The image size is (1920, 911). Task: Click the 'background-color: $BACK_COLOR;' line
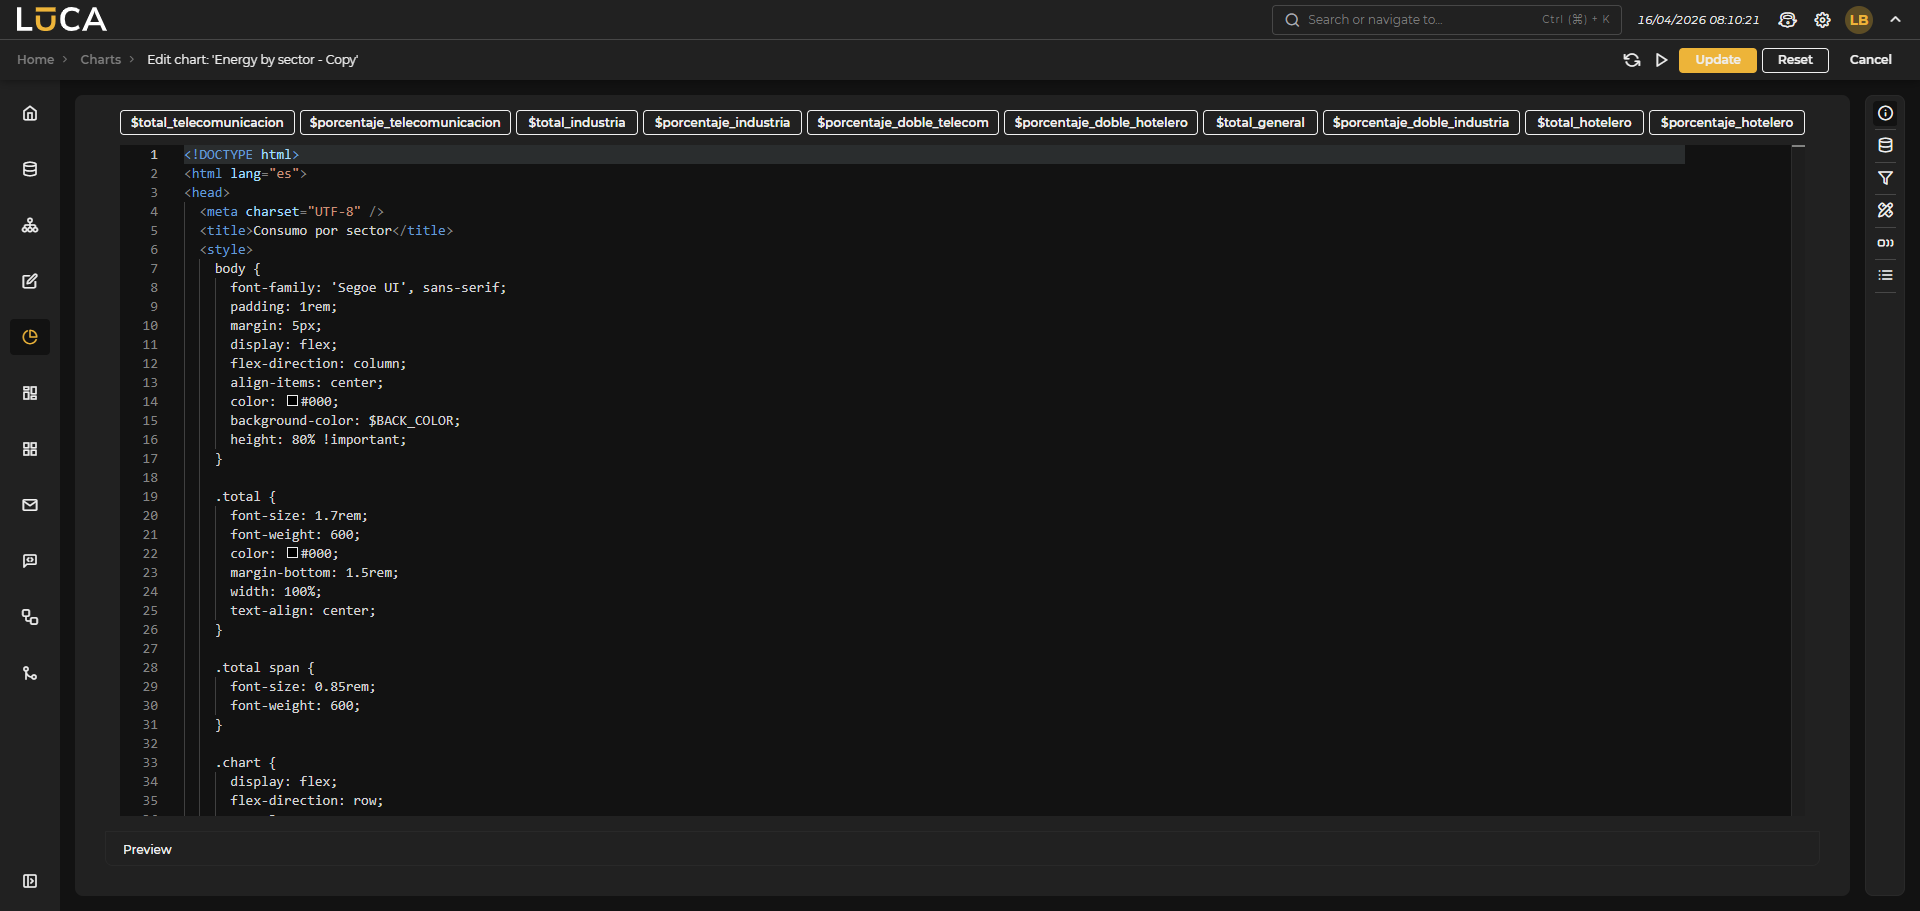pos(345,421)
